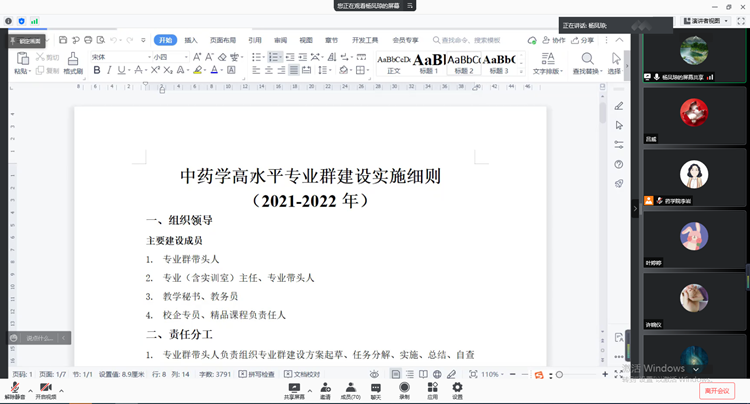Screen dimensions: 750x404
Task: Switch to page layout view in status bar
Action: tap(396, 374)
